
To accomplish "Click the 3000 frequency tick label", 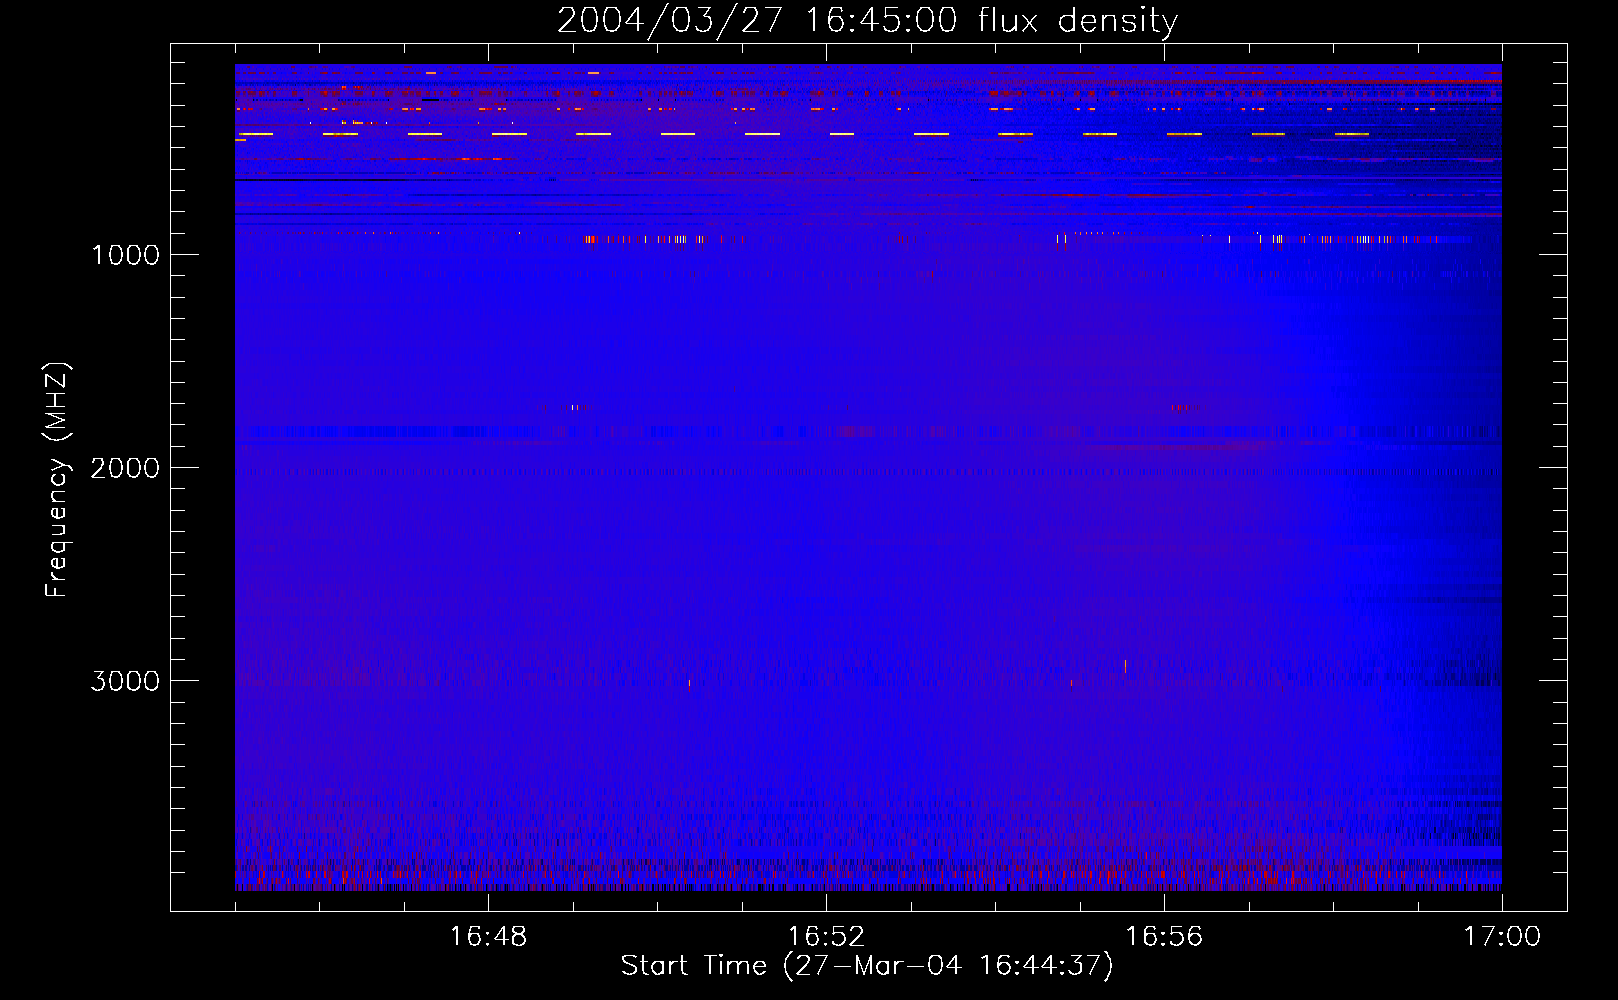I will 125,681.
